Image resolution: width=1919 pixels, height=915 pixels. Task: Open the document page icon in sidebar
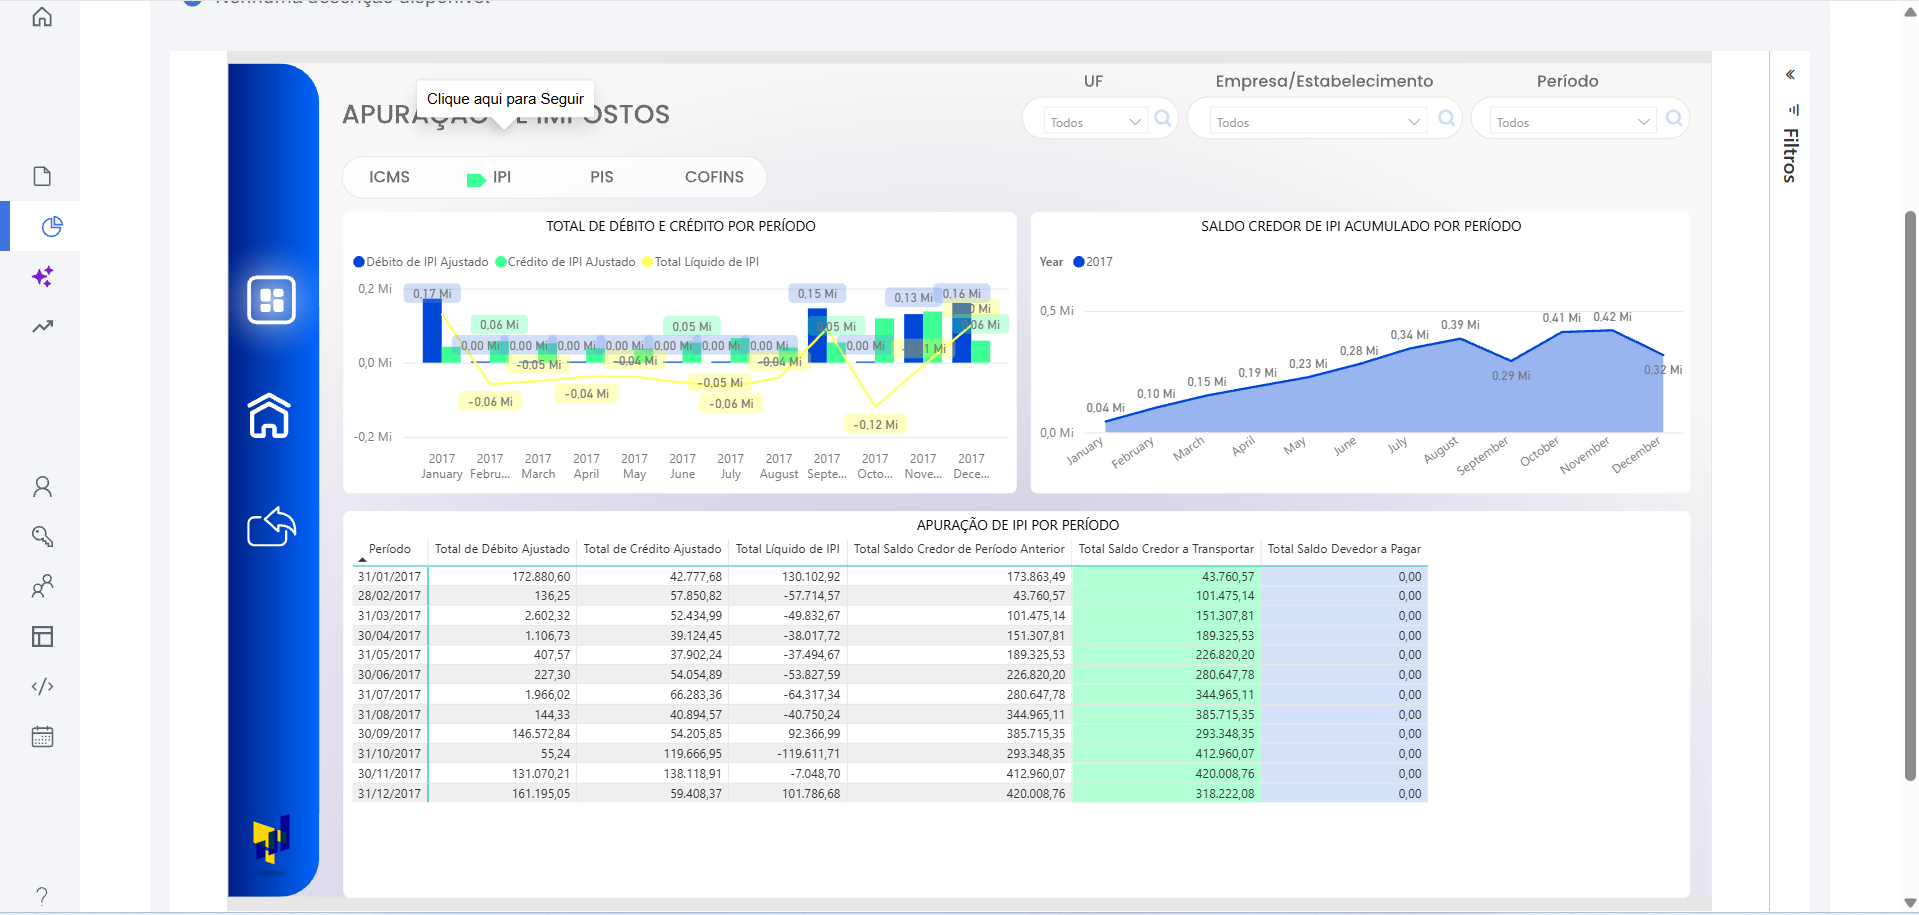click(x=42, y=176)
